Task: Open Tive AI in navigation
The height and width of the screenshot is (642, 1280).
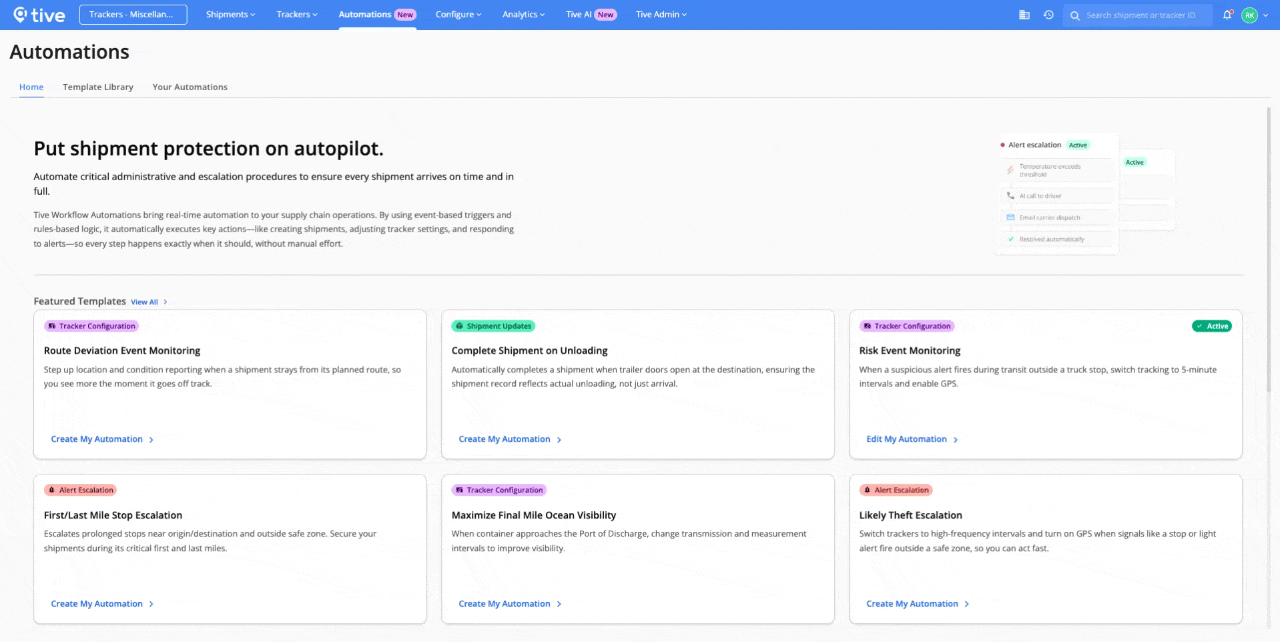Action: 591,14
